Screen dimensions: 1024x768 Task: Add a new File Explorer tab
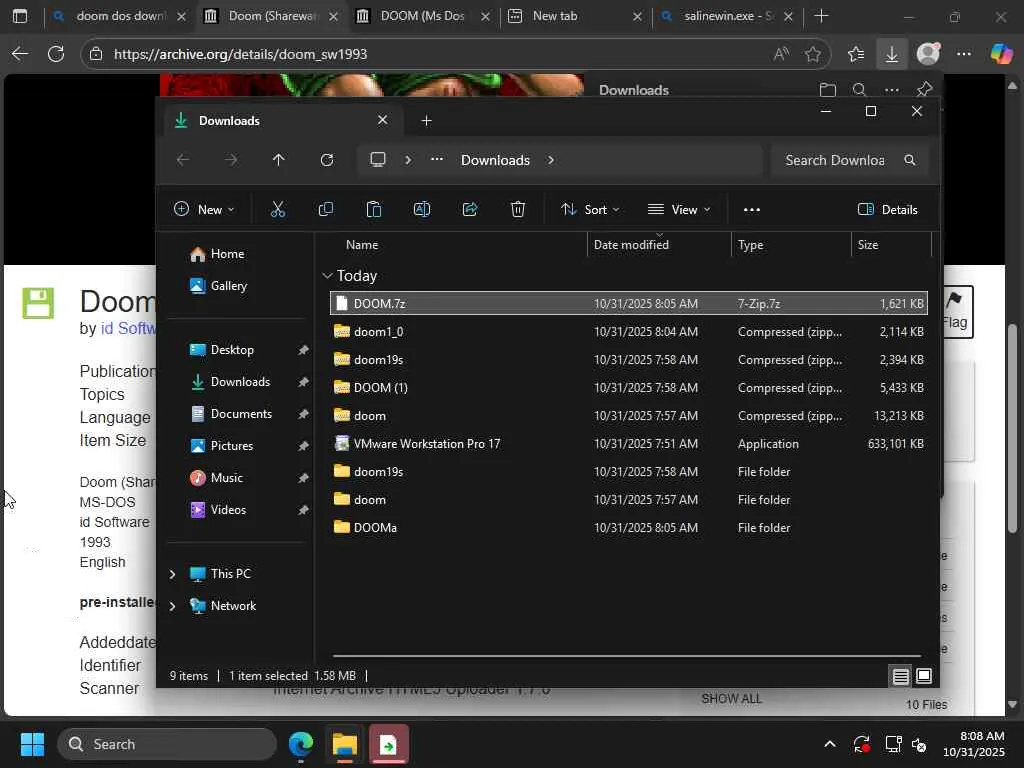(426, 121)
